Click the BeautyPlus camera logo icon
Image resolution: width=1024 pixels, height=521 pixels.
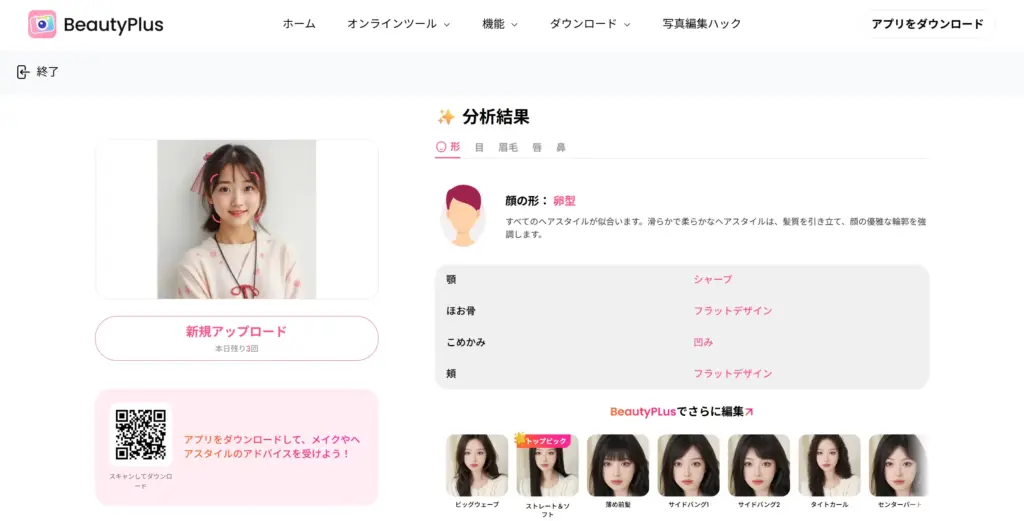[x=42, y=24]
